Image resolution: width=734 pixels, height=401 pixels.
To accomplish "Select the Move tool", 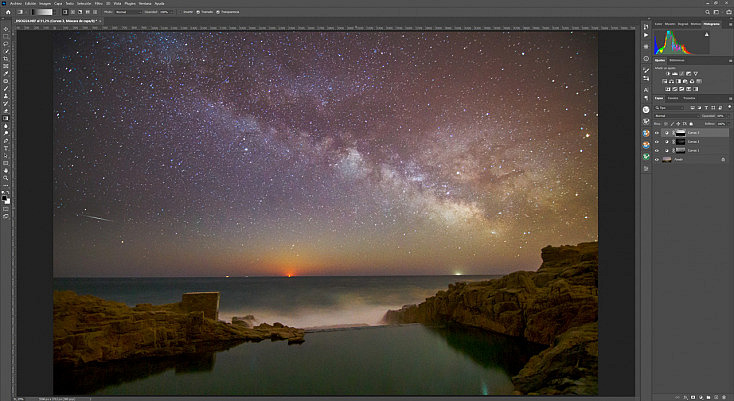I will pyautogui.click(x=5, y=29).
